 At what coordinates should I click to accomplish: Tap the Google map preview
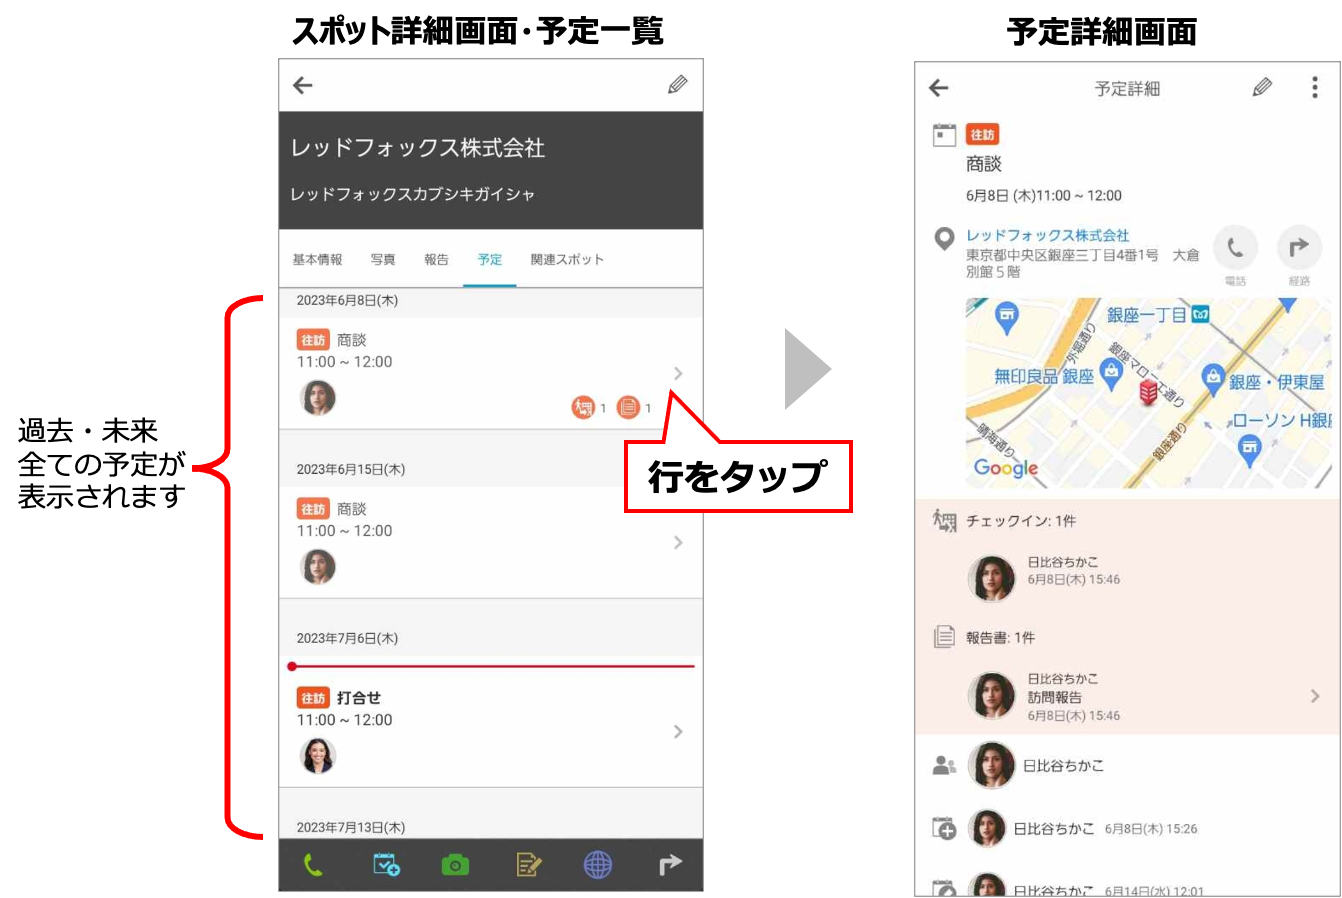(1148, 393)
